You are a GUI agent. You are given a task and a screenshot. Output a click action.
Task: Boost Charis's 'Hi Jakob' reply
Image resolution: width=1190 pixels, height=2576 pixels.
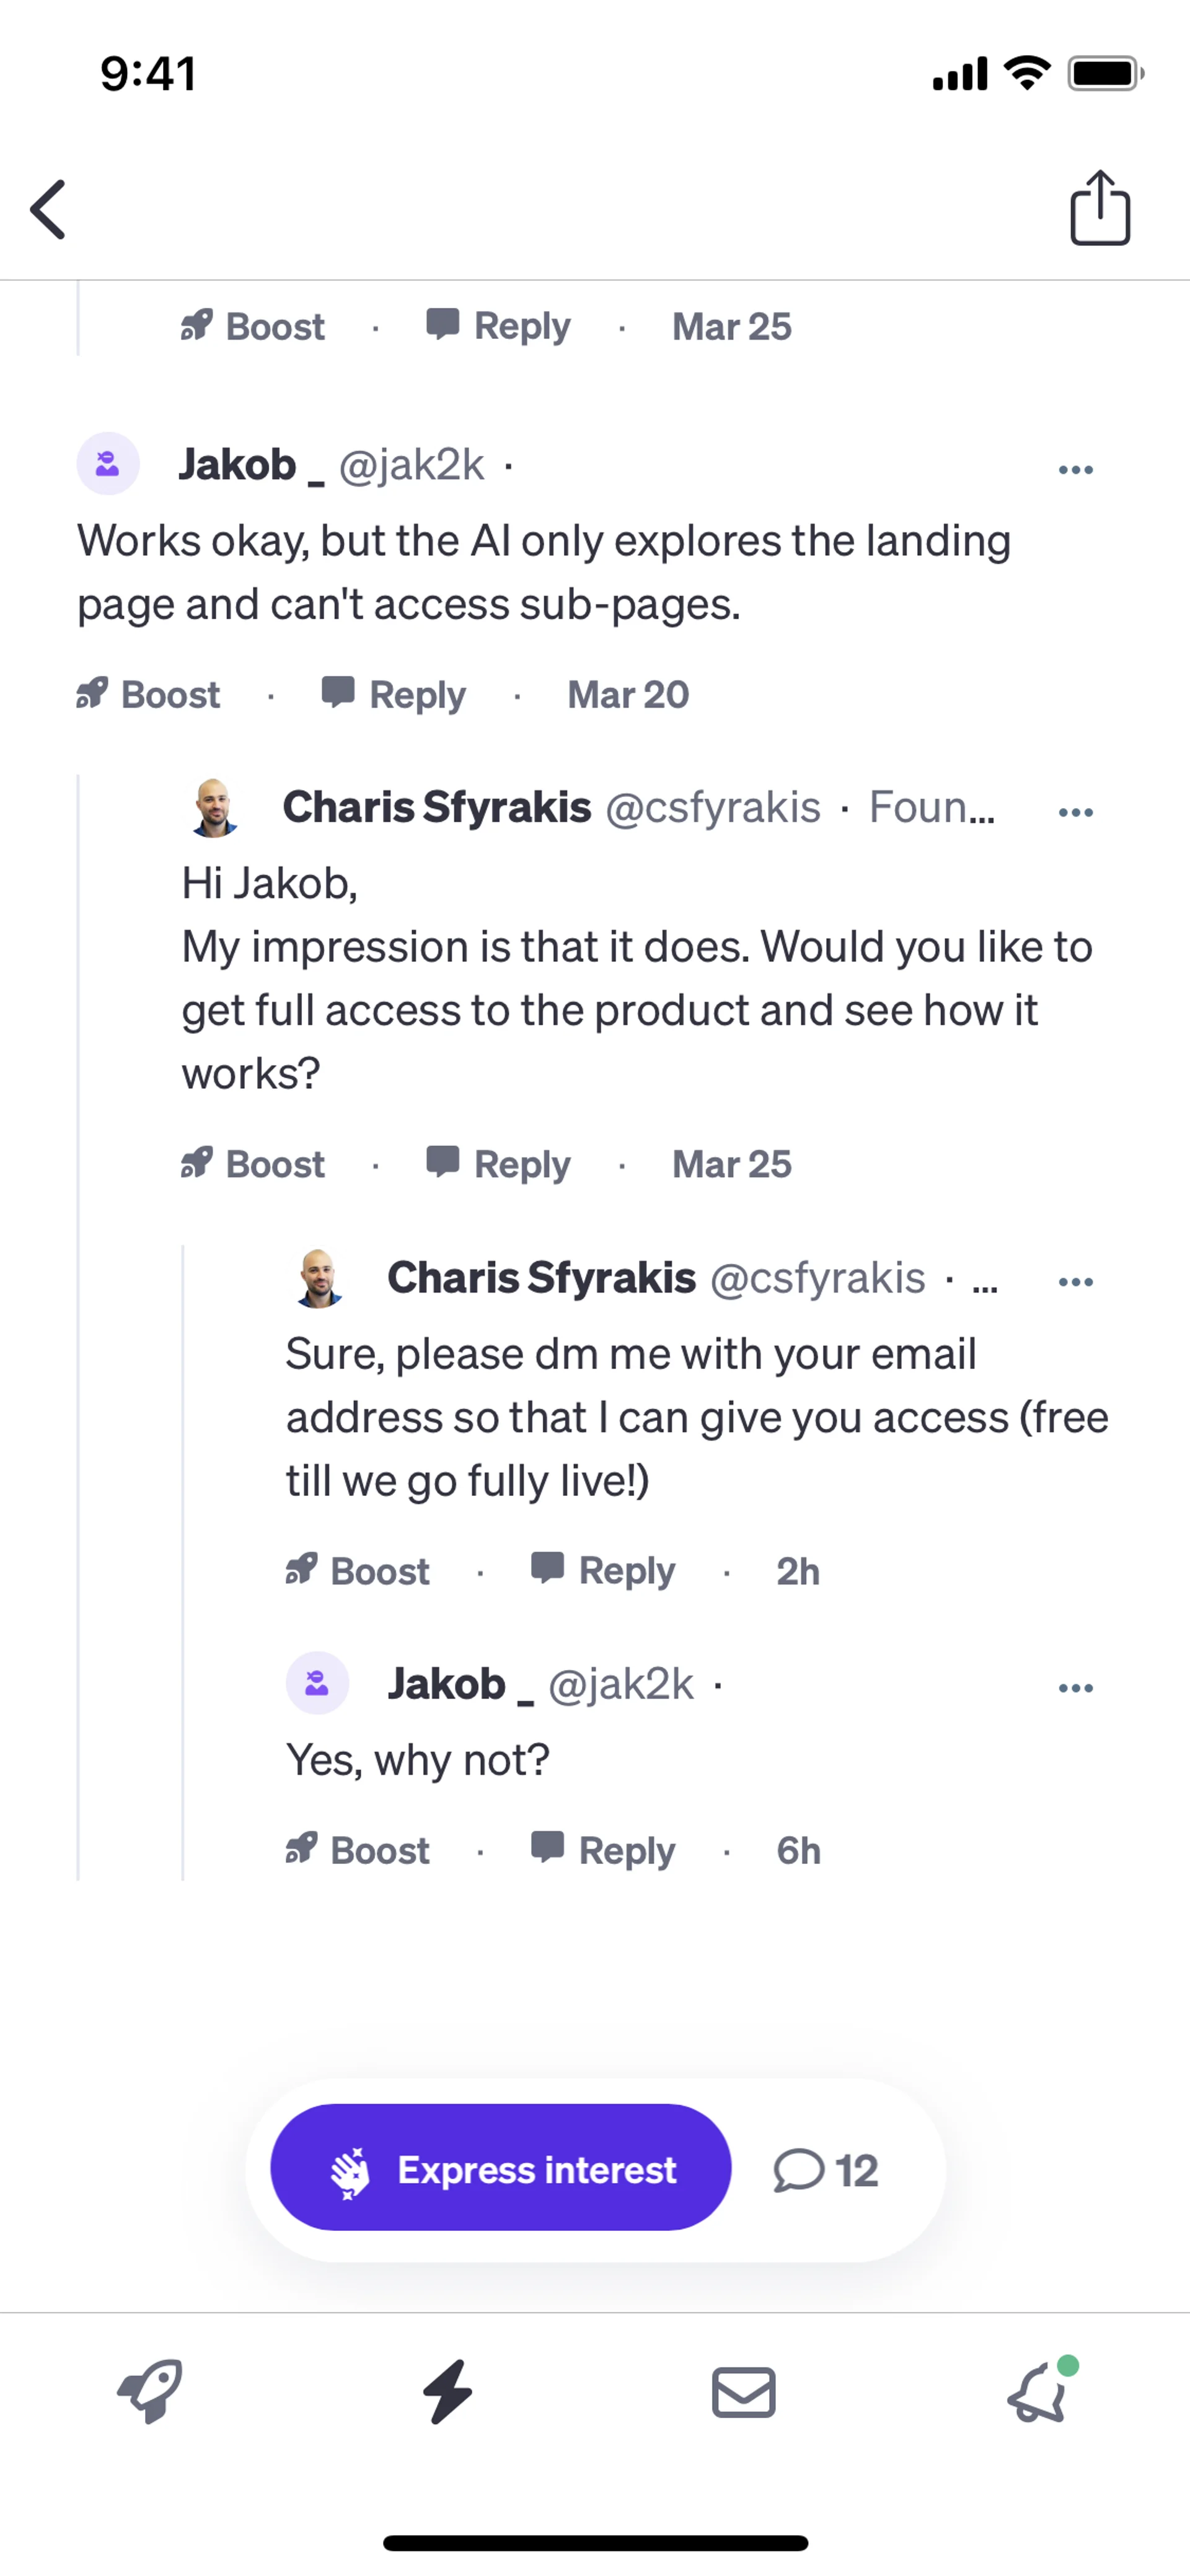[x=253, y=1164]
